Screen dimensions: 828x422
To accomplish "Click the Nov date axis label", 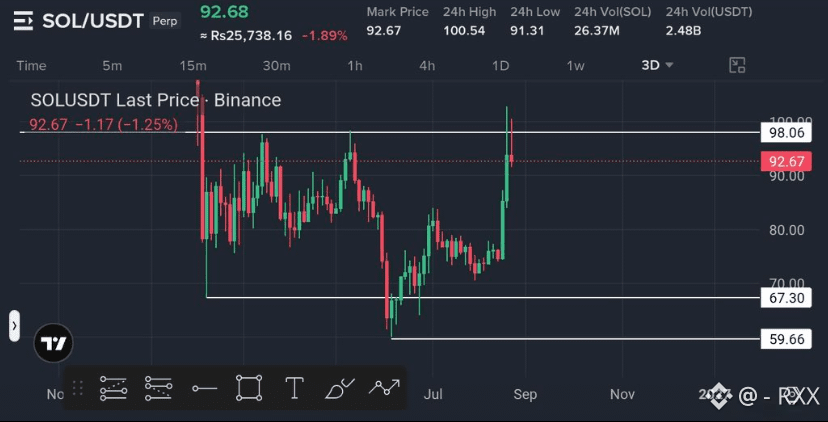I will pos(622,394).
